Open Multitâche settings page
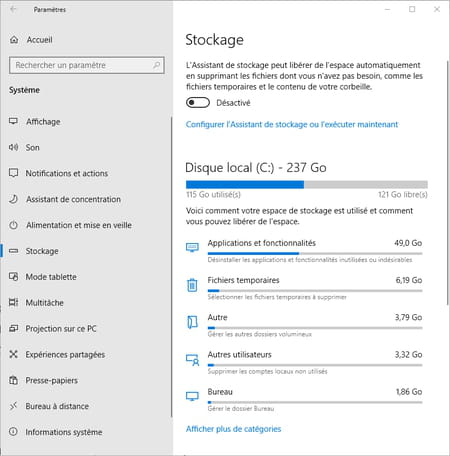Image resolution: width=450 pixels, height=456 pixels. point(45,303)
